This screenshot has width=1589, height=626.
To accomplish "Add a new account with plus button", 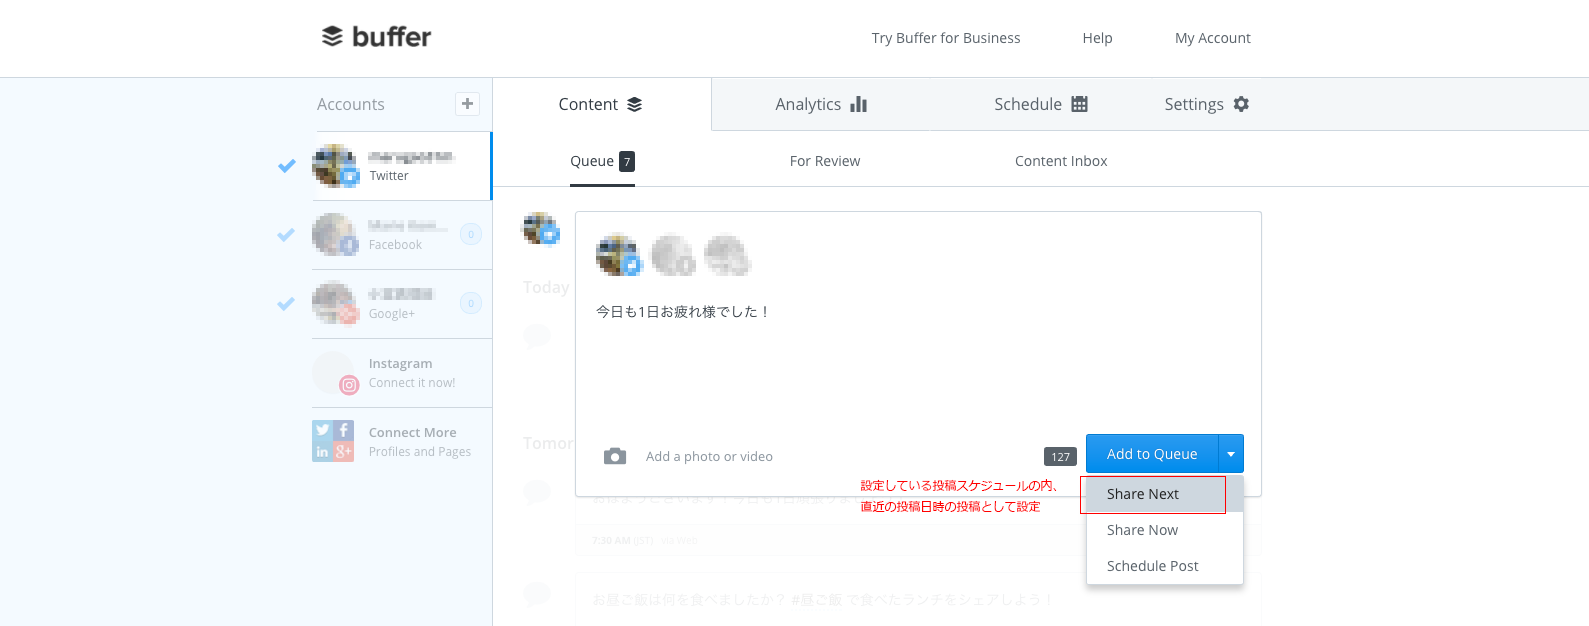I will tap(467, 104).
